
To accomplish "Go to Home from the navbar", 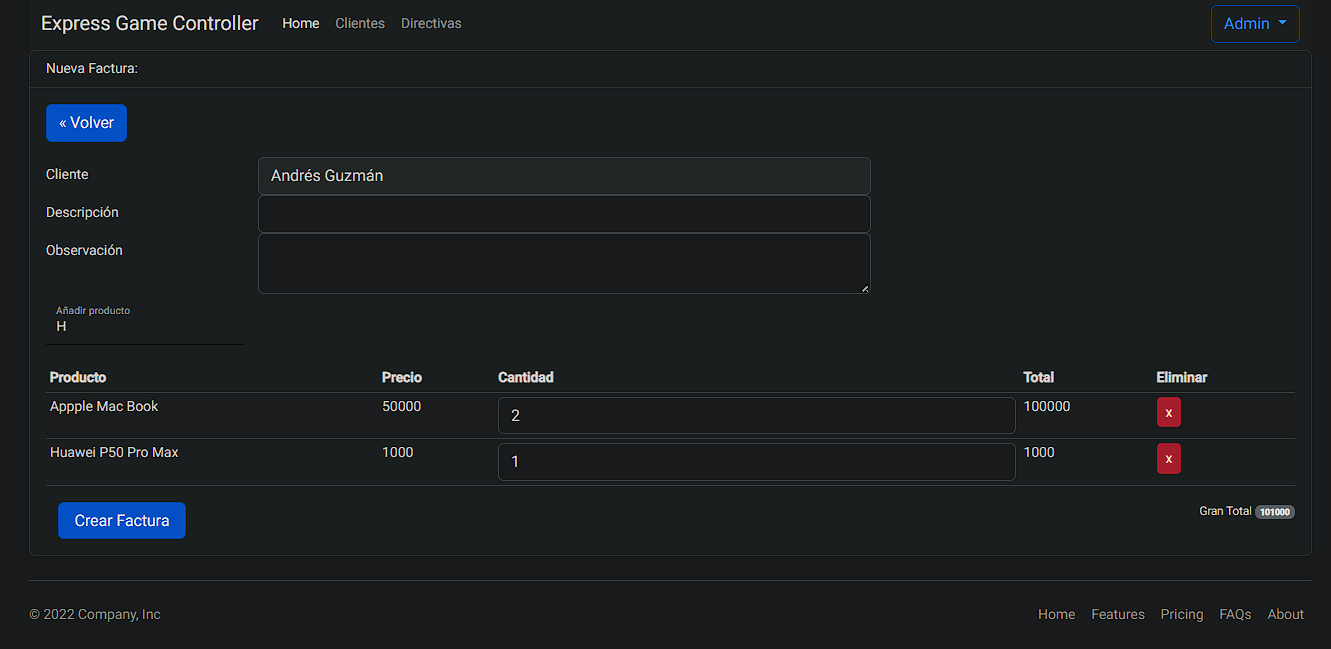I will pyautogui.click(x=300, y=23).
